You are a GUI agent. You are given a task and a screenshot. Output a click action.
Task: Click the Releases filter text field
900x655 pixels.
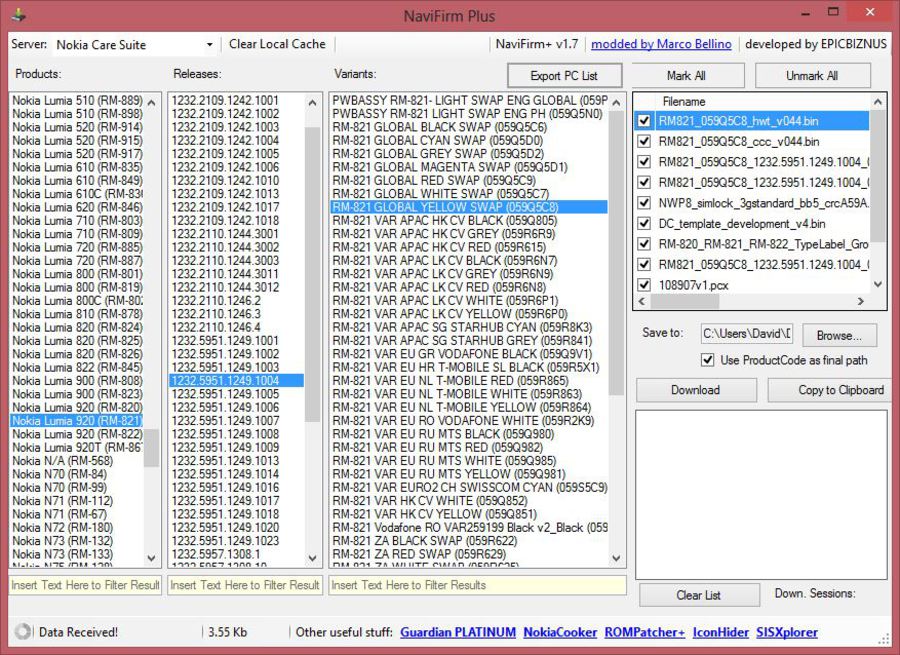(x=245, y=585)
